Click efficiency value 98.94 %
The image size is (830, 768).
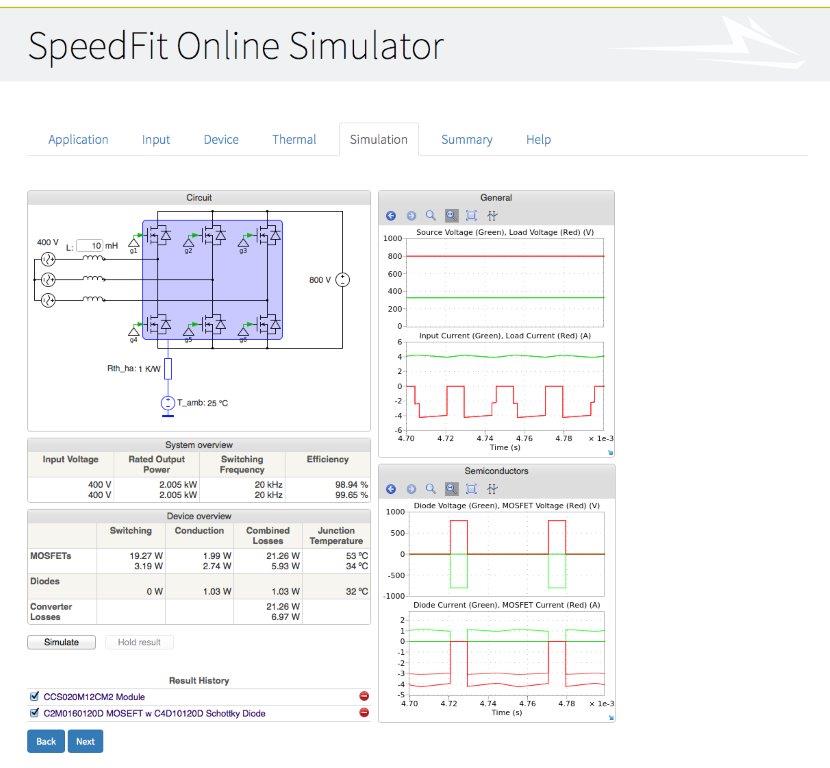click(x=351, y=485)
